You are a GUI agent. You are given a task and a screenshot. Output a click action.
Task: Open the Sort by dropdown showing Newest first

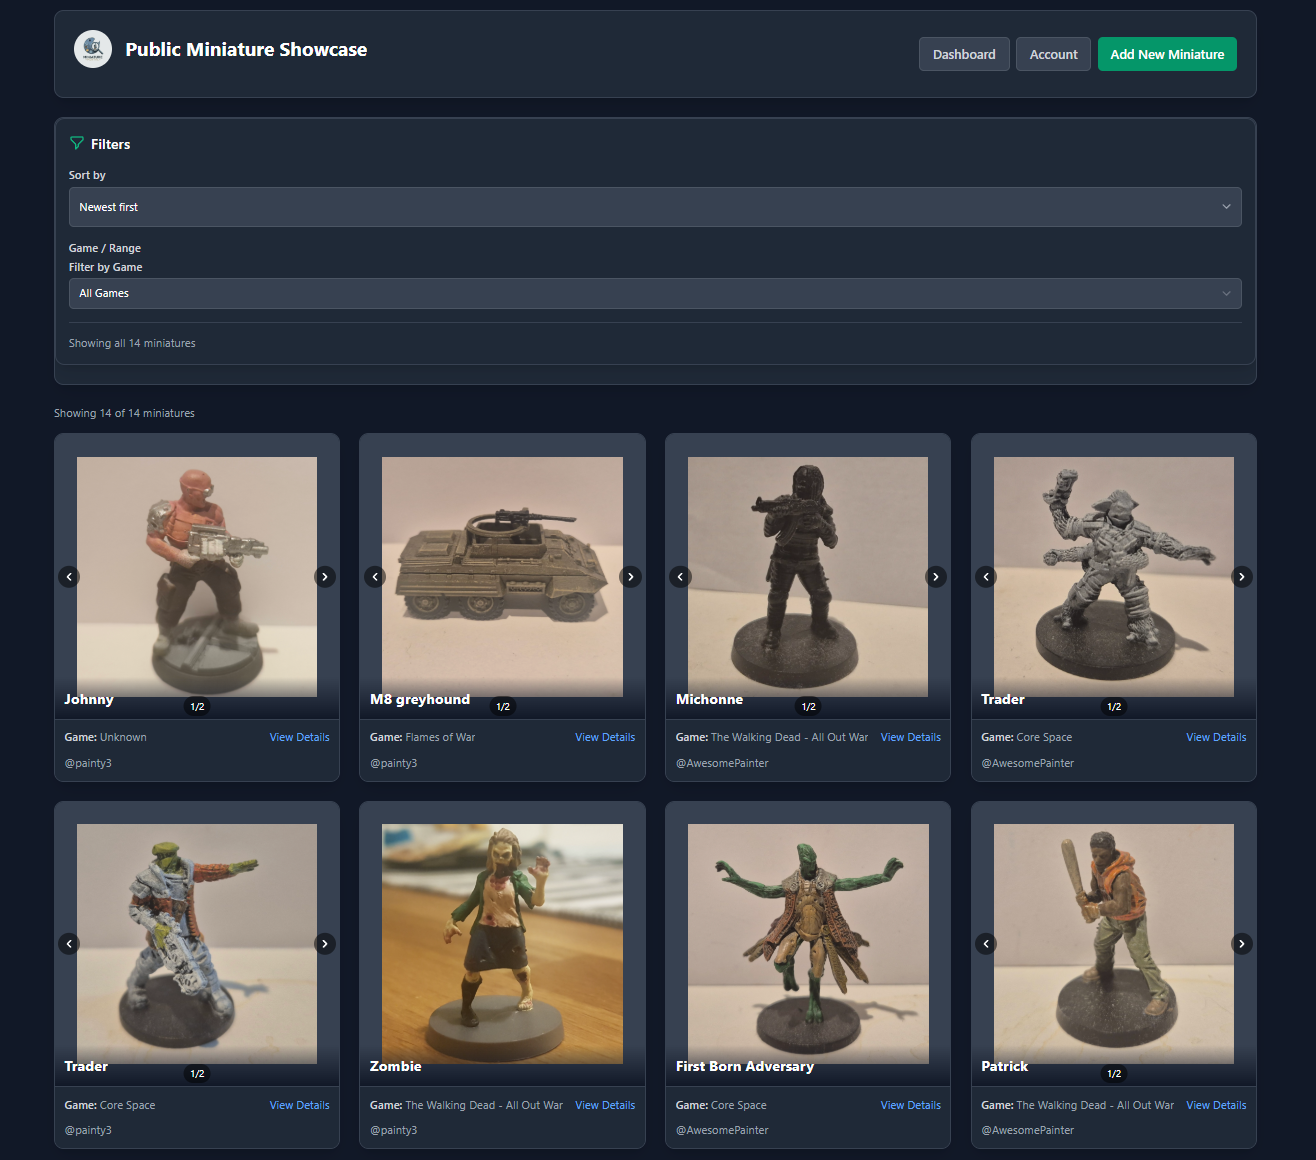pos(655,207)
